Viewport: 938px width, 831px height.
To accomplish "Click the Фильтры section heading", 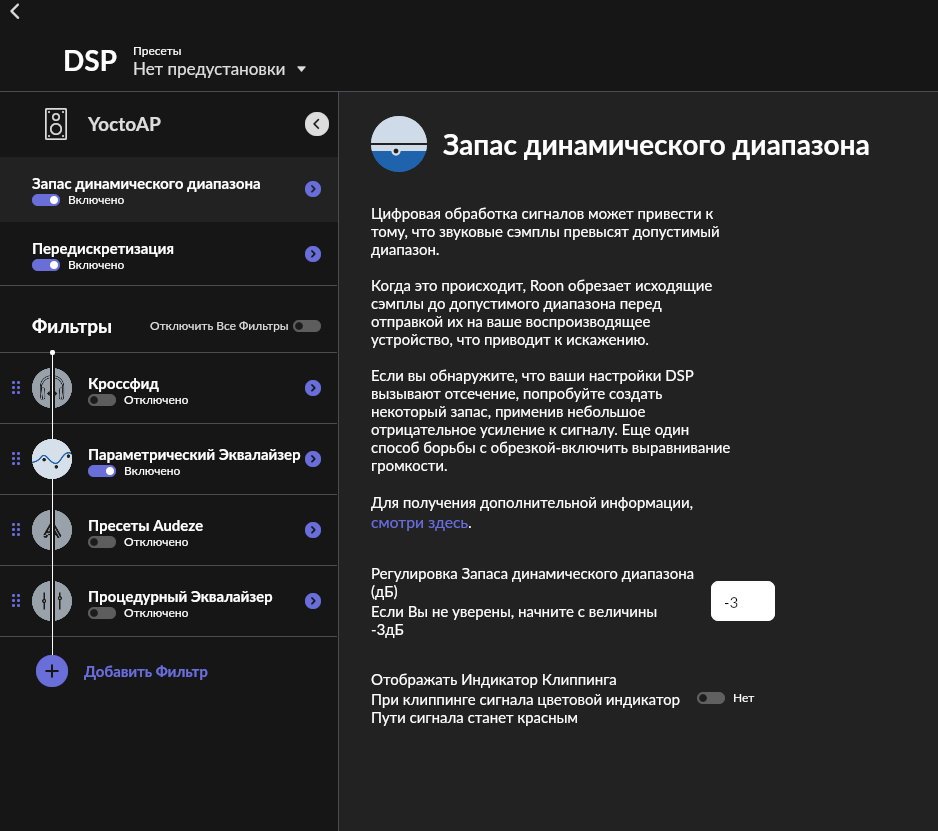I will (72, 327).
